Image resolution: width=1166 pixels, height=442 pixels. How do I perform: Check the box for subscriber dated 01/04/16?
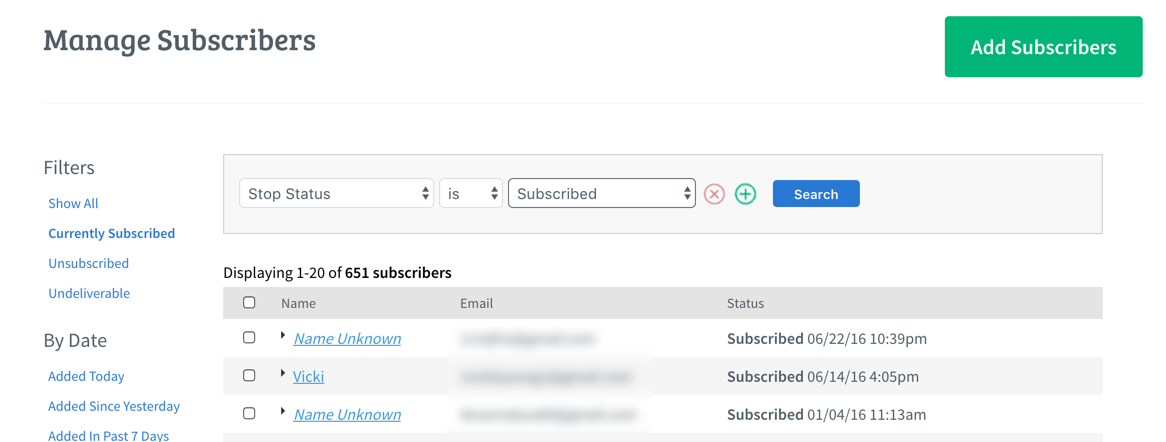pyautogui.click(x=249, y=413)
